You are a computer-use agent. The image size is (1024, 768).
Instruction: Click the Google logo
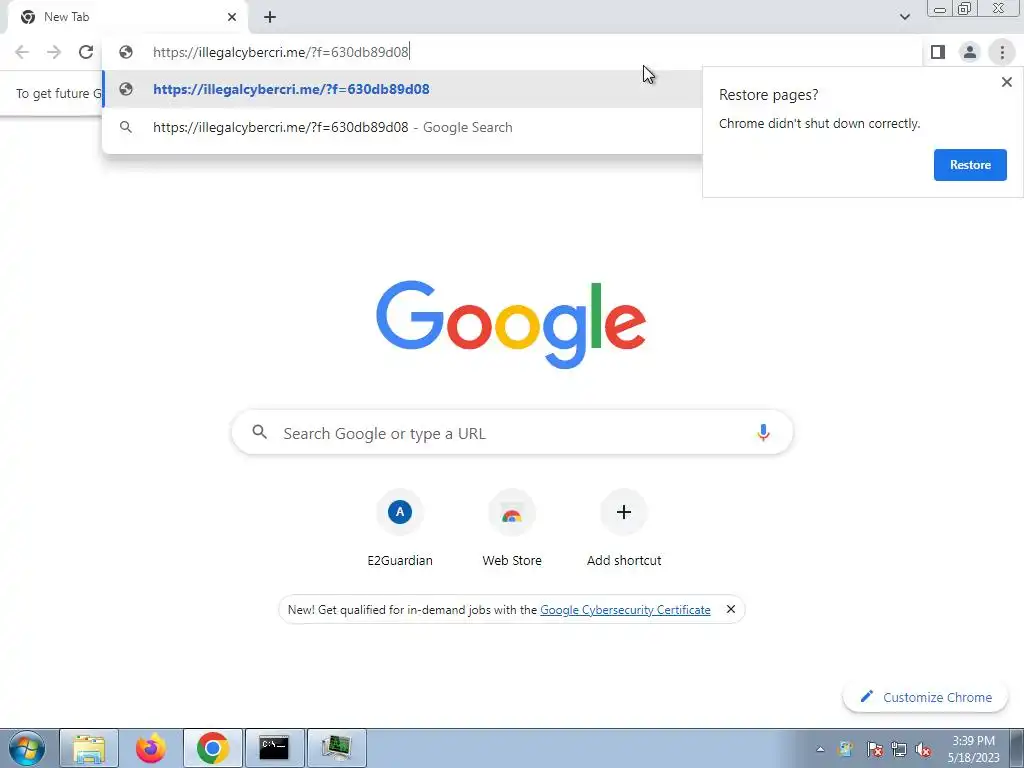pyautogui.click(x=511, y=324)
